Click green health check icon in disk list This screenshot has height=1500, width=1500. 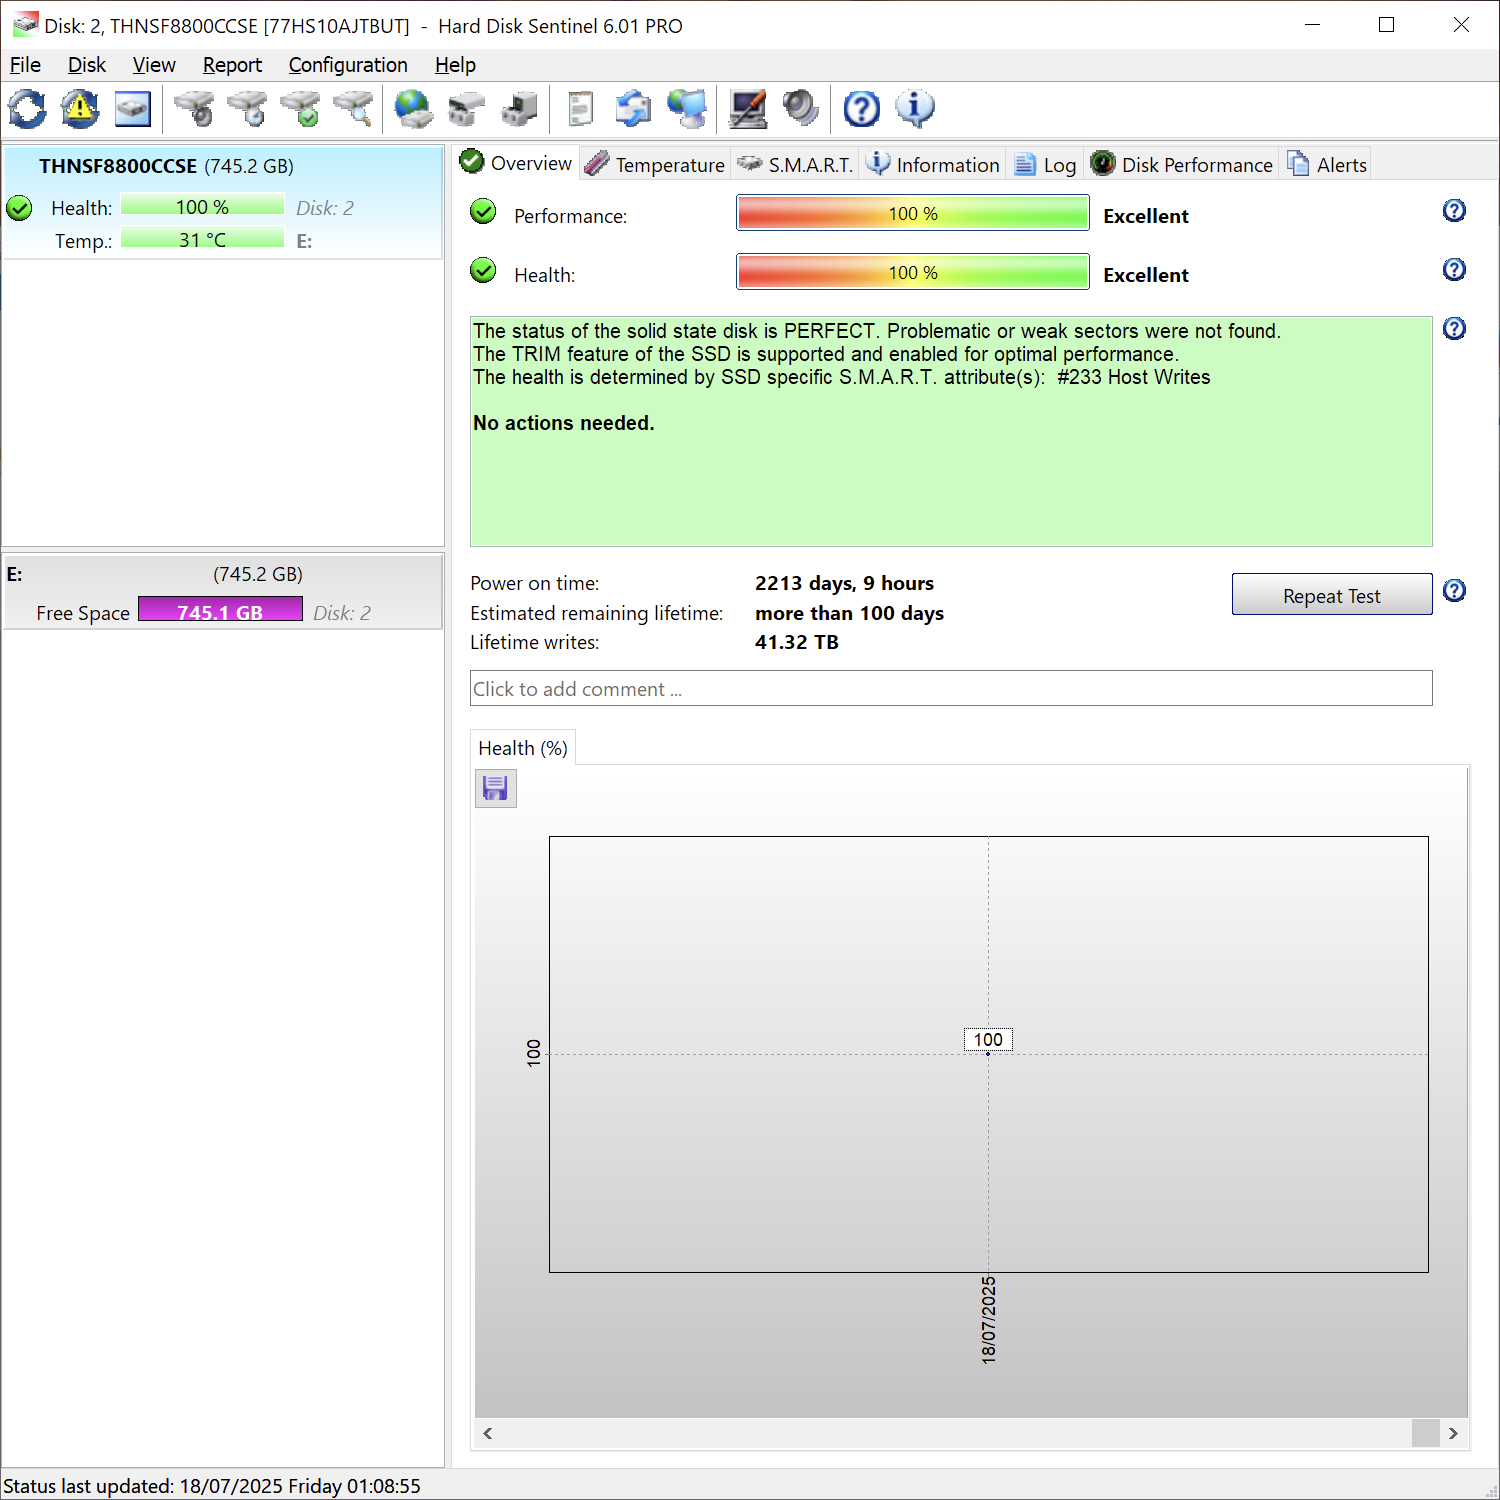tap(19, 208)
